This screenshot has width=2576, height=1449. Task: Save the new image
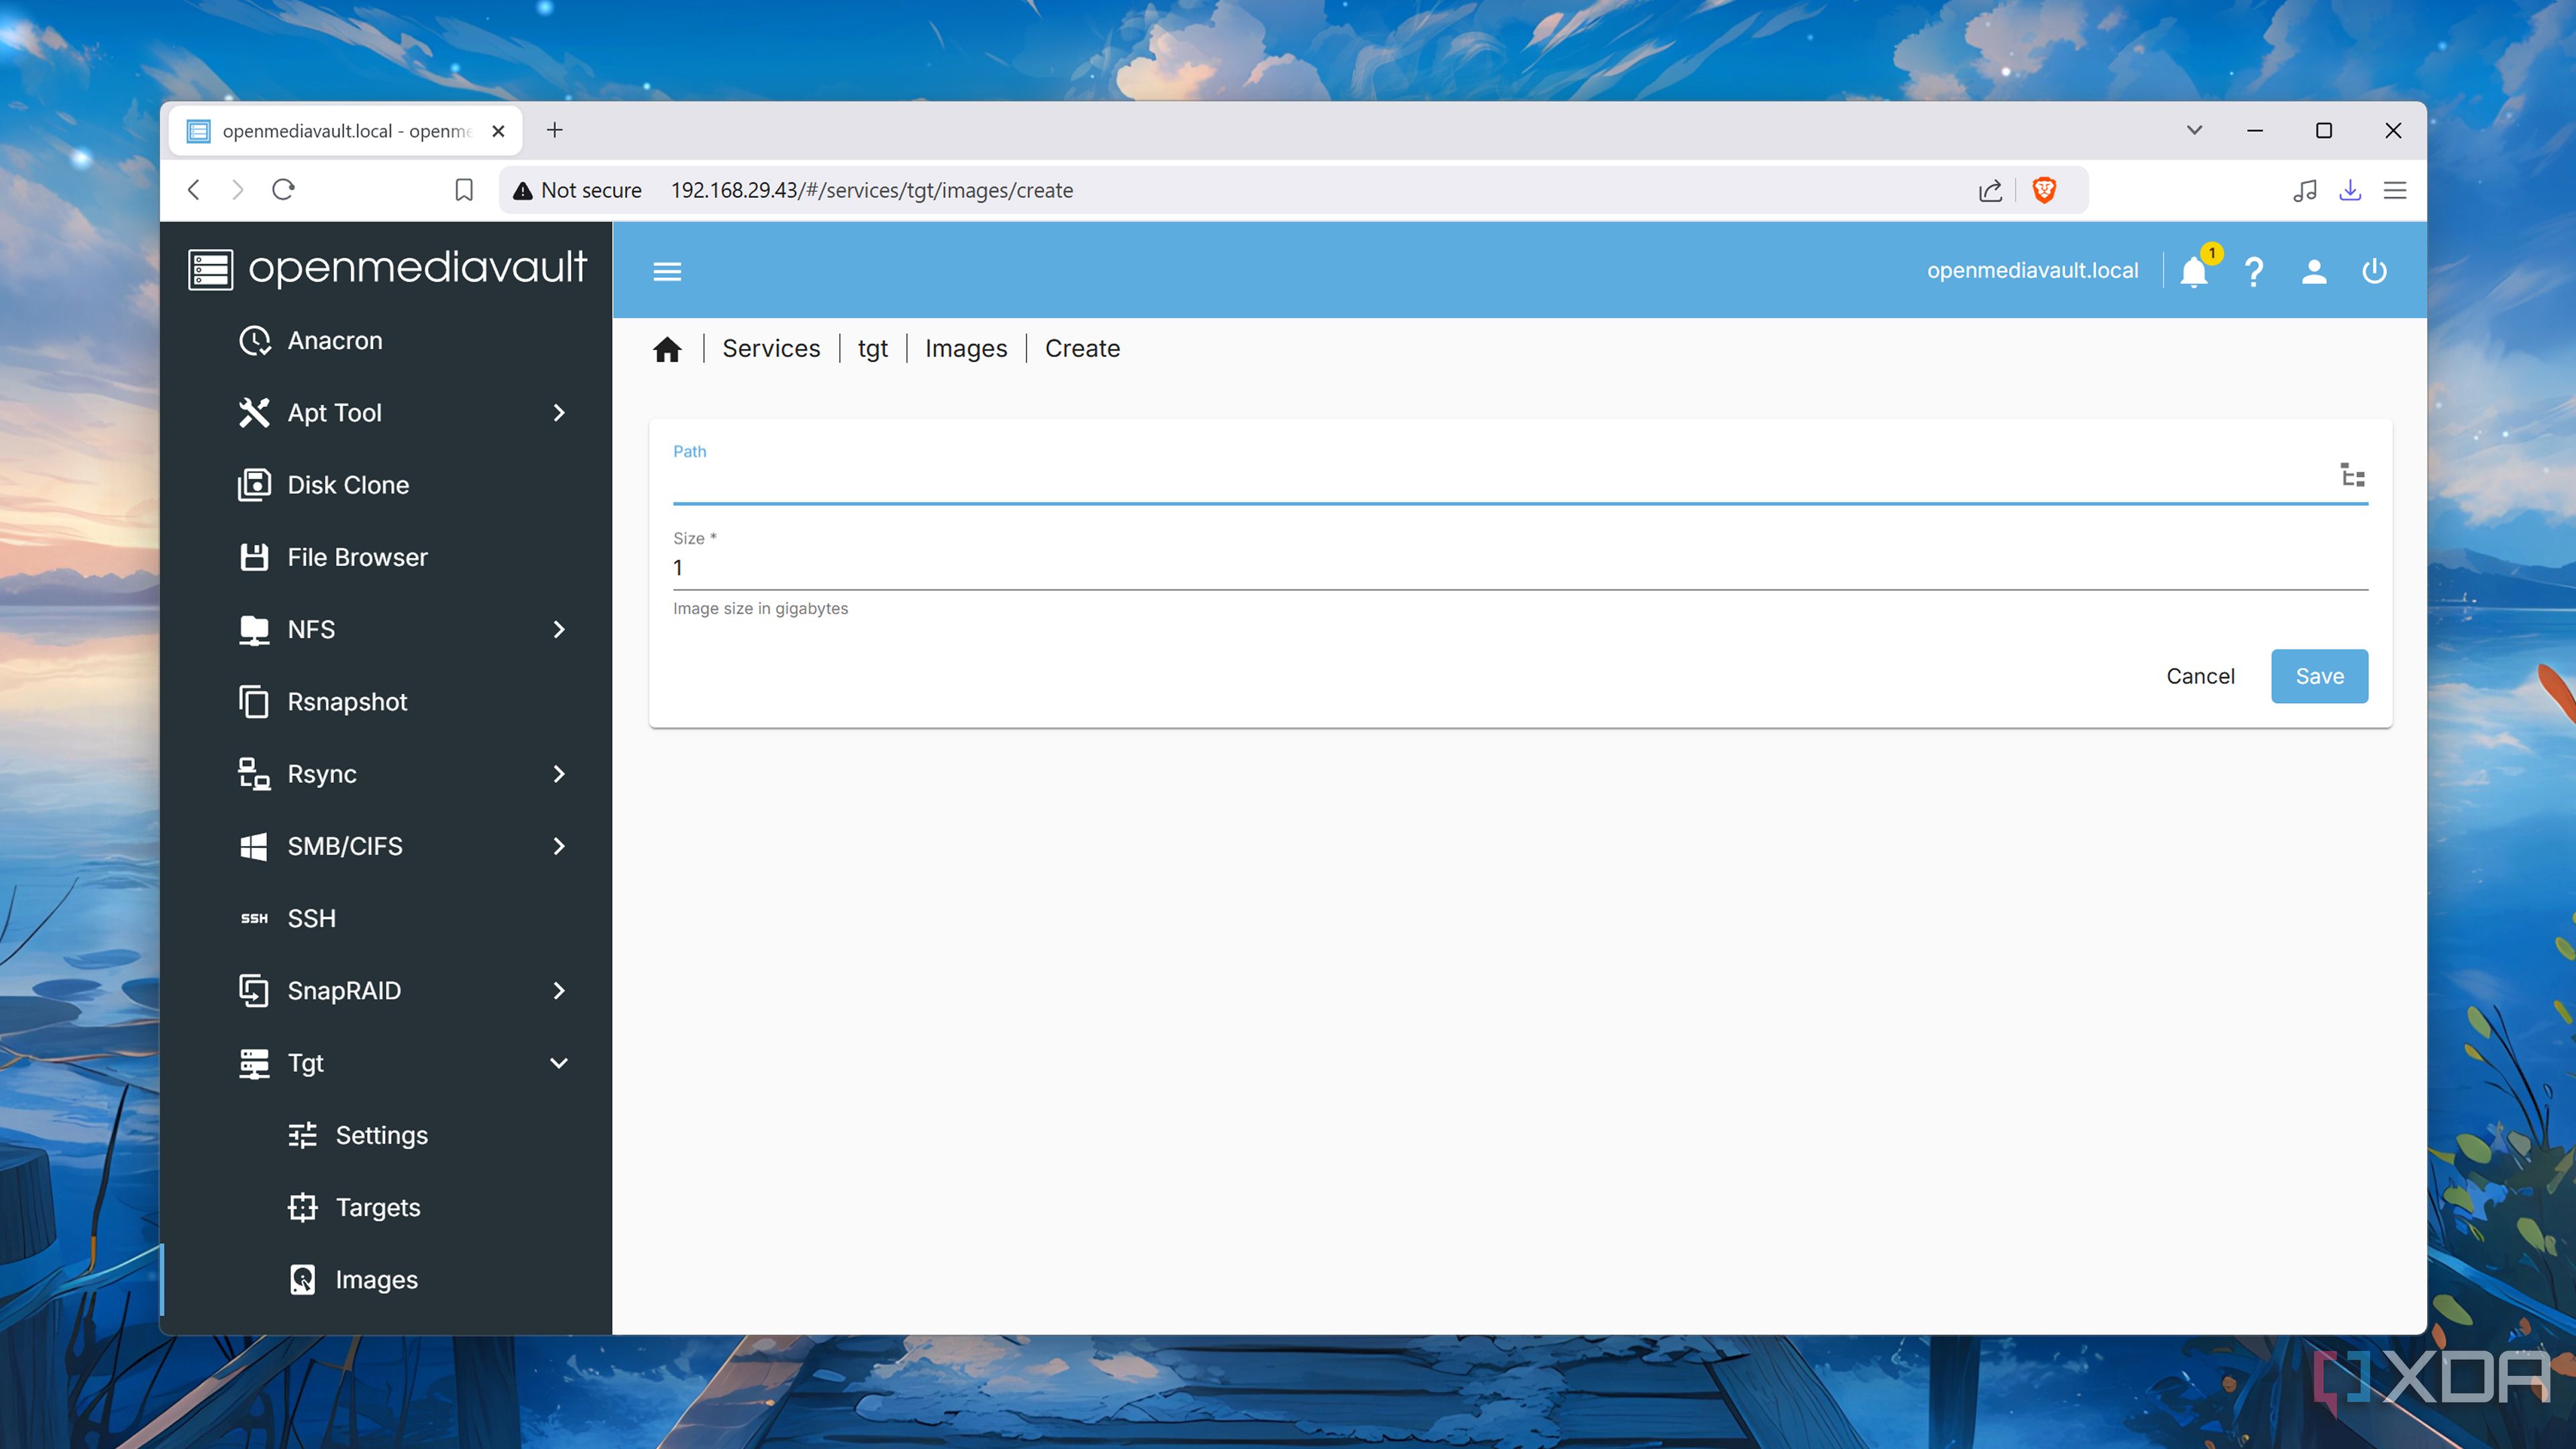click(x=2319, y=676)
